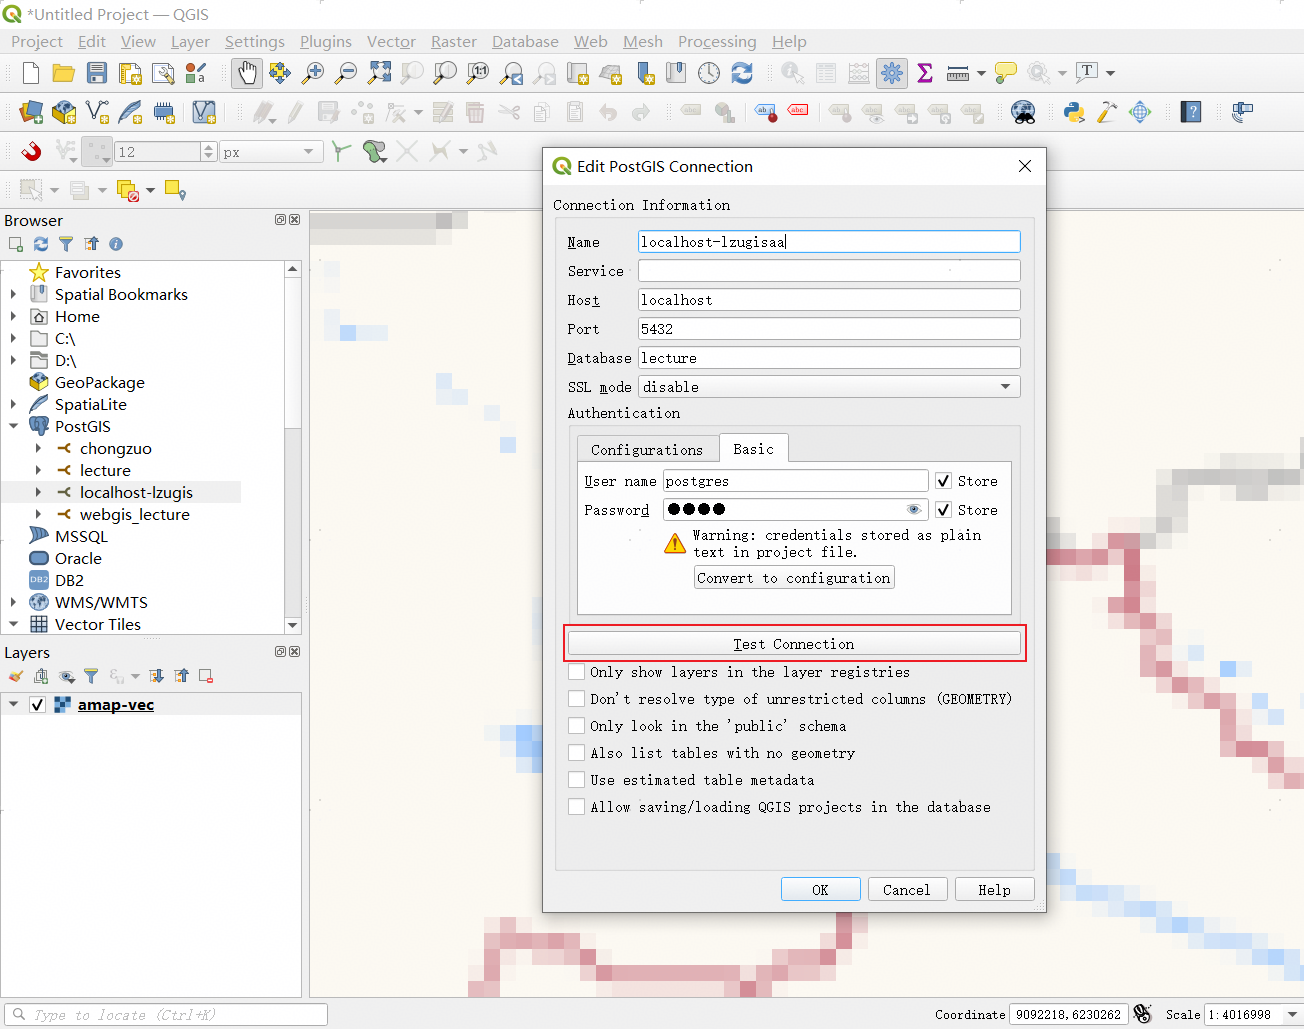Expand the chongzuo connection node
Viewport: 1304px width, 1029px height.
(x=38, y=449)
